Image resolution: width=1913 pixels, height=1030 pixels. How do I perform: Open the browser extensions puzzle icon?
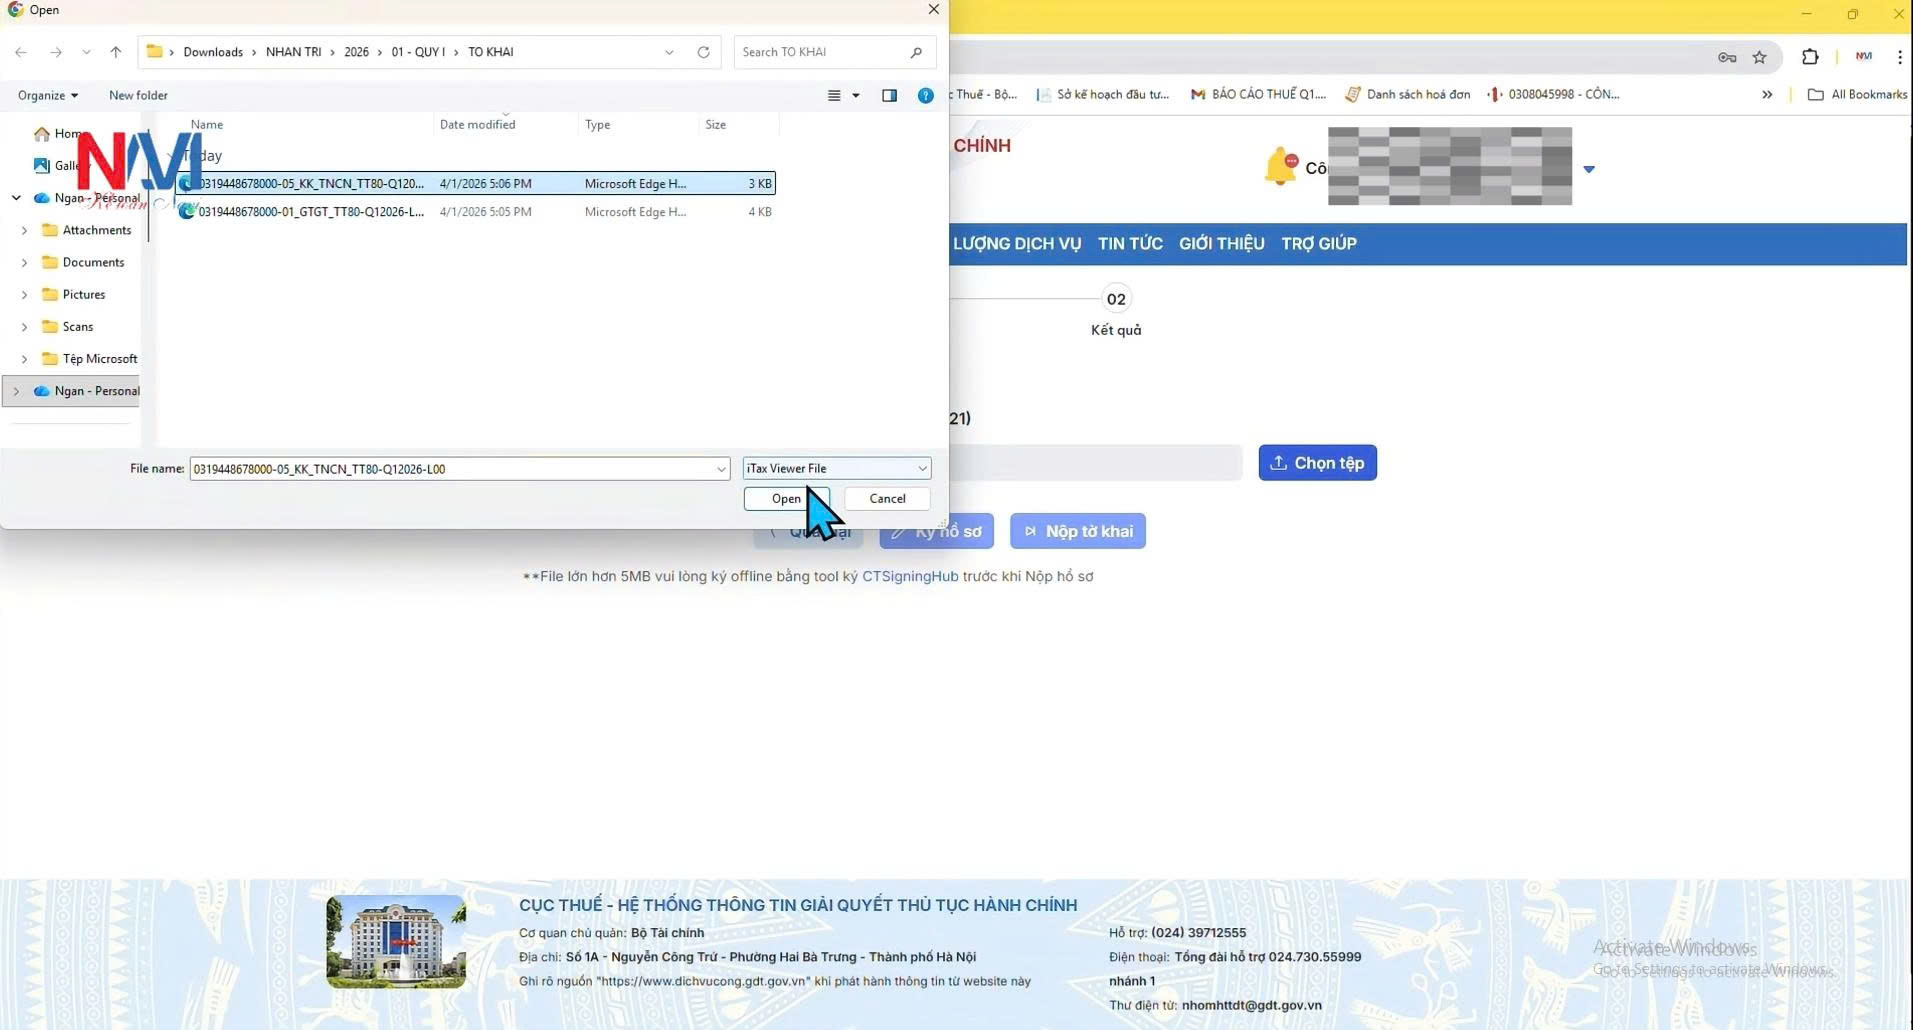[x=1809, y=57]
